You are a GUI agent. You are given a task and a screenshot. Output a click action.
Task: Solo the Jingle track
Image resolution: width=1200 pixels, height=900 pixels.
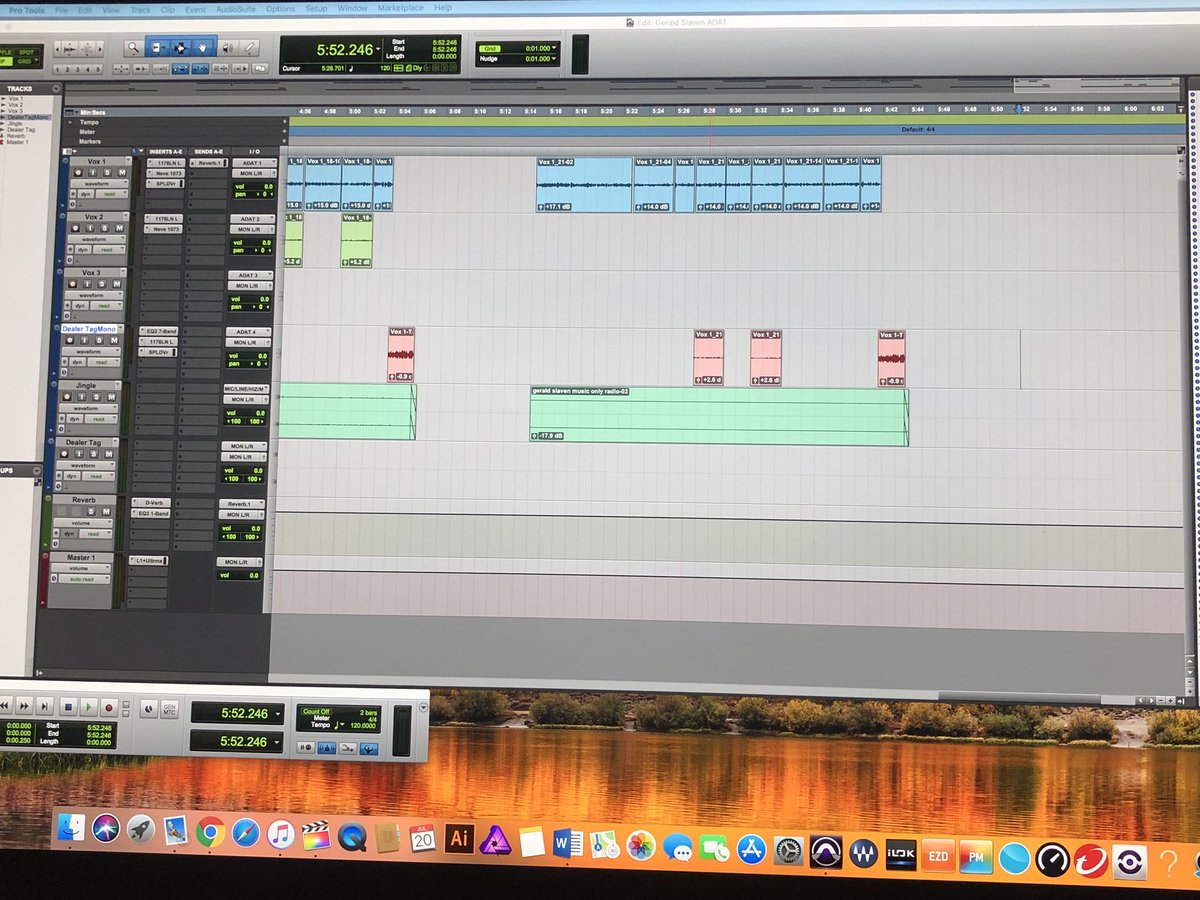coord(96,397)
